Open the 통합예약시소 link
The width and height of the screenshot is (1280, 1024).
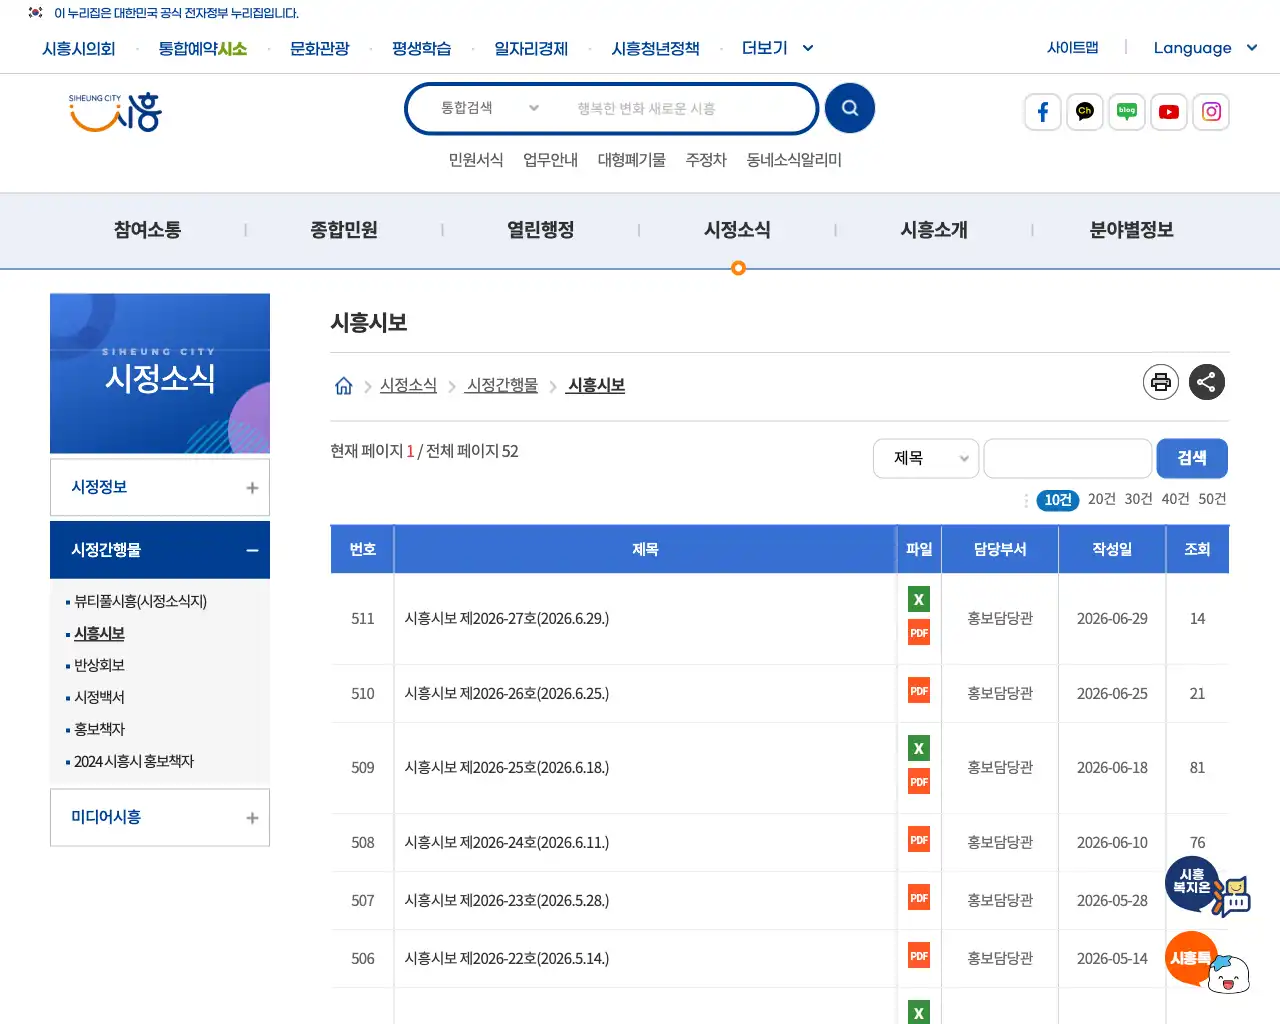tap(203, 48)
